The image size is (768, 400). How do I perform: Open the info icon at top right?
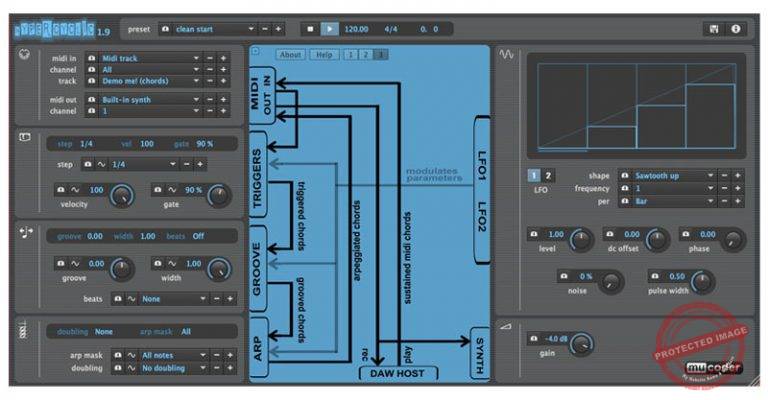click(x=736, y=29)
